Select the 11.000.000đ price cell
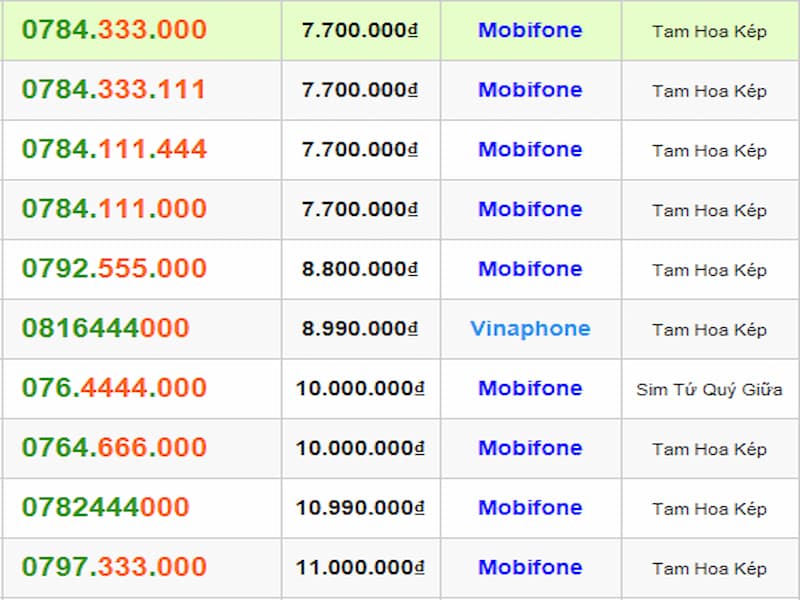This screenshot has width=800, height=600. 360,567
